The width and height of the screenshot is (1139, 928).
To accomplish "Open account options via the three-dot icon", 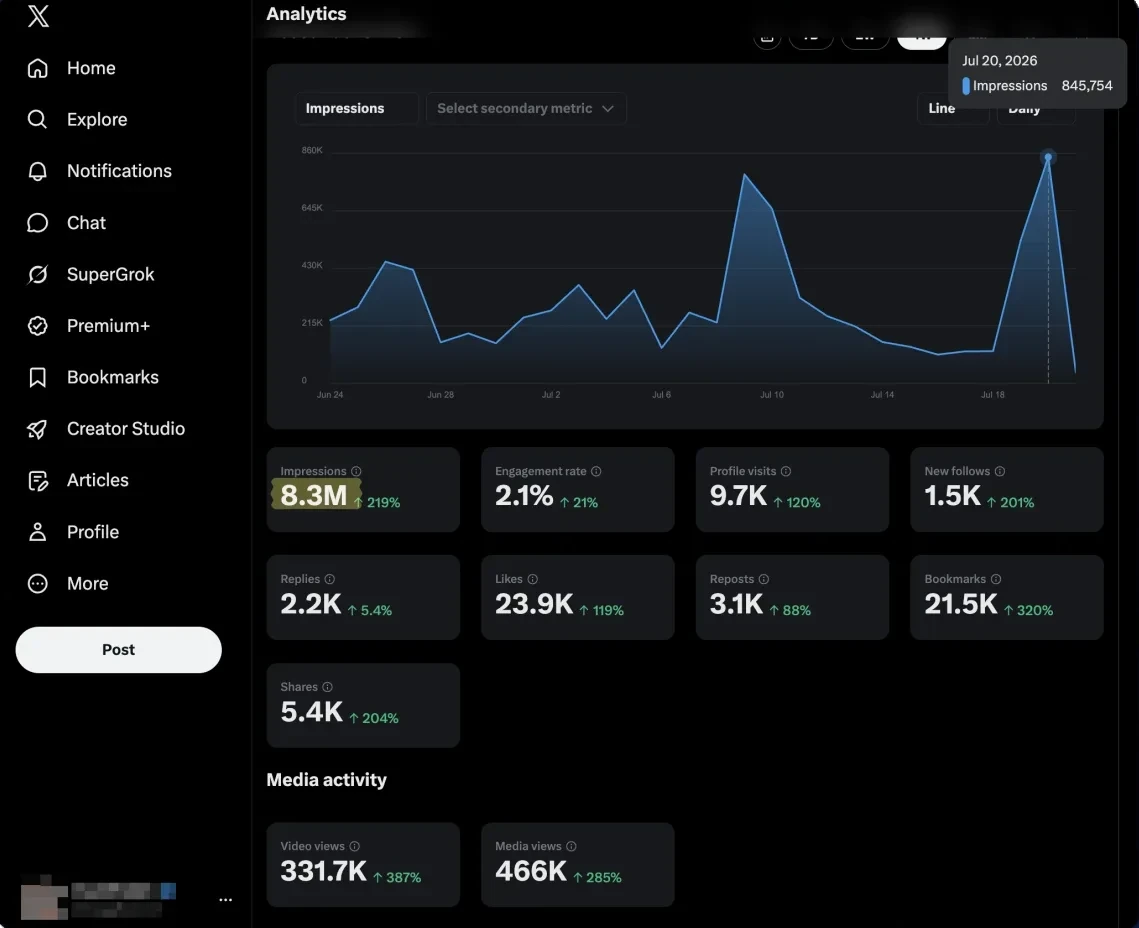I will 226,900.
